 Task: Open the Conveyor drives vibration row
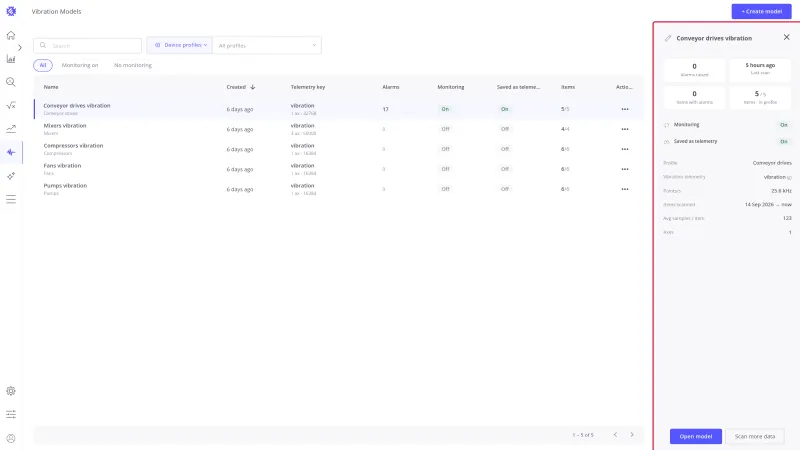[x=338, y=109]
